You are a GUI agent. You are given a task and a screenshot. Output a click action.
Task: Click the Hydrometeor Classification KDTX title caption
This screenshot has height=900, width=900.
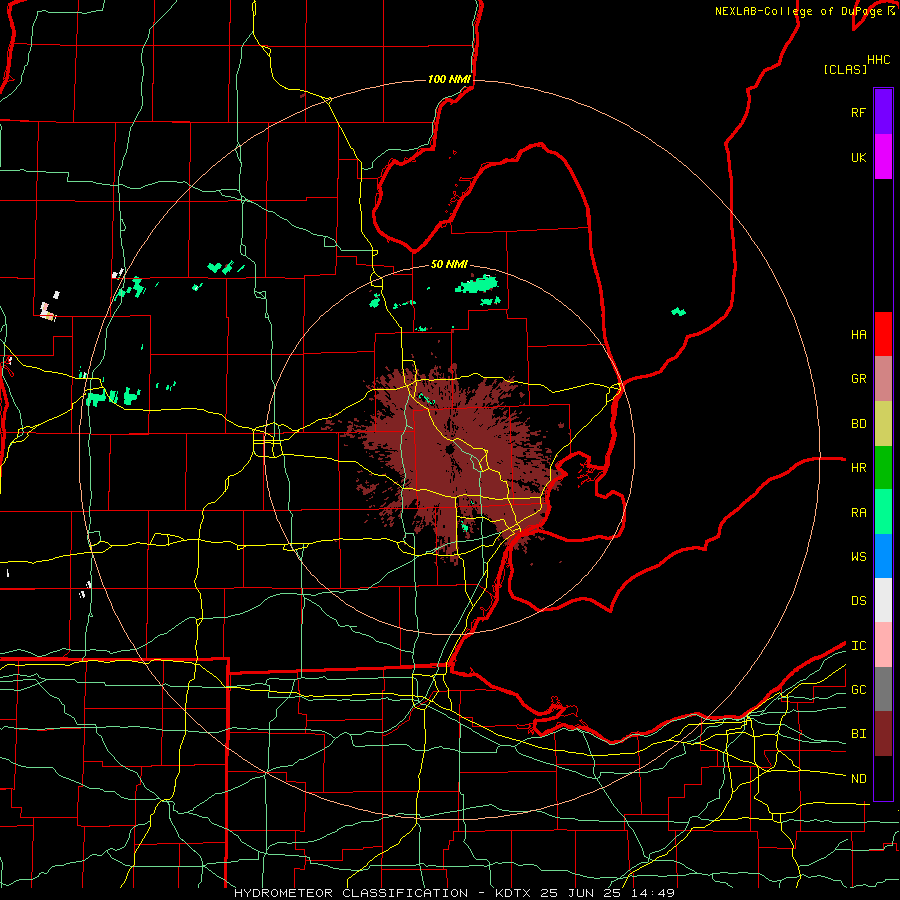(x=454, y=893)
